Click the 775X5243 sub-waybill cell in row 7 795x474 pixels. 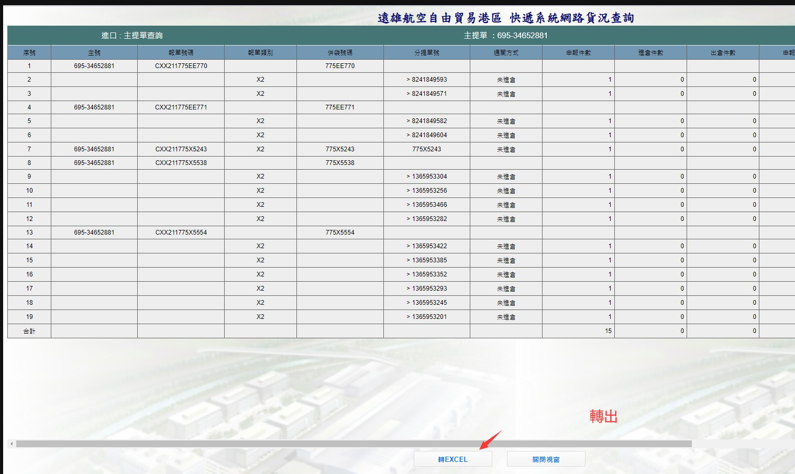point(426,149)
